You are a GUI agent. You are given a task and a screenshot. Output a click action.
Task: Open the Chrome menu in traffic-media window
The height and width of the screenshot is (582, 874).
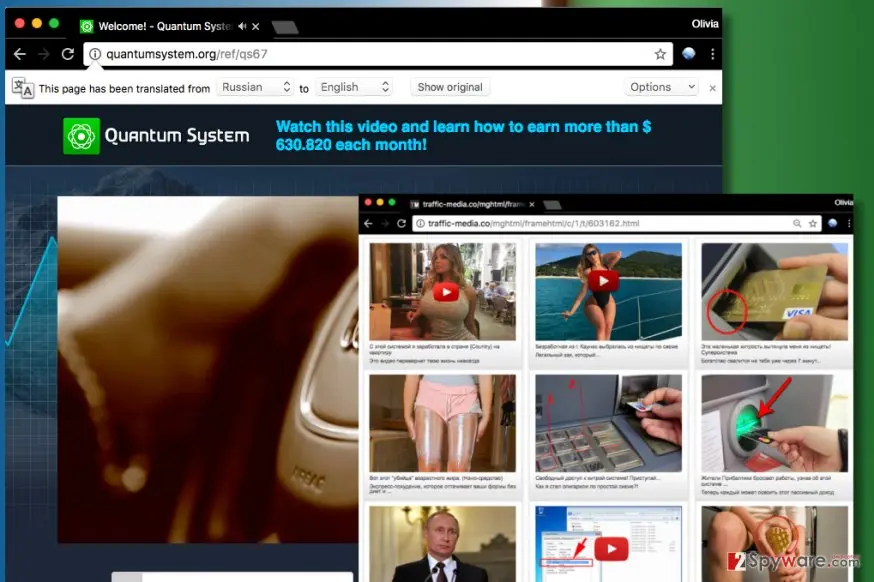pyautogui.click(x=849, y=224)
